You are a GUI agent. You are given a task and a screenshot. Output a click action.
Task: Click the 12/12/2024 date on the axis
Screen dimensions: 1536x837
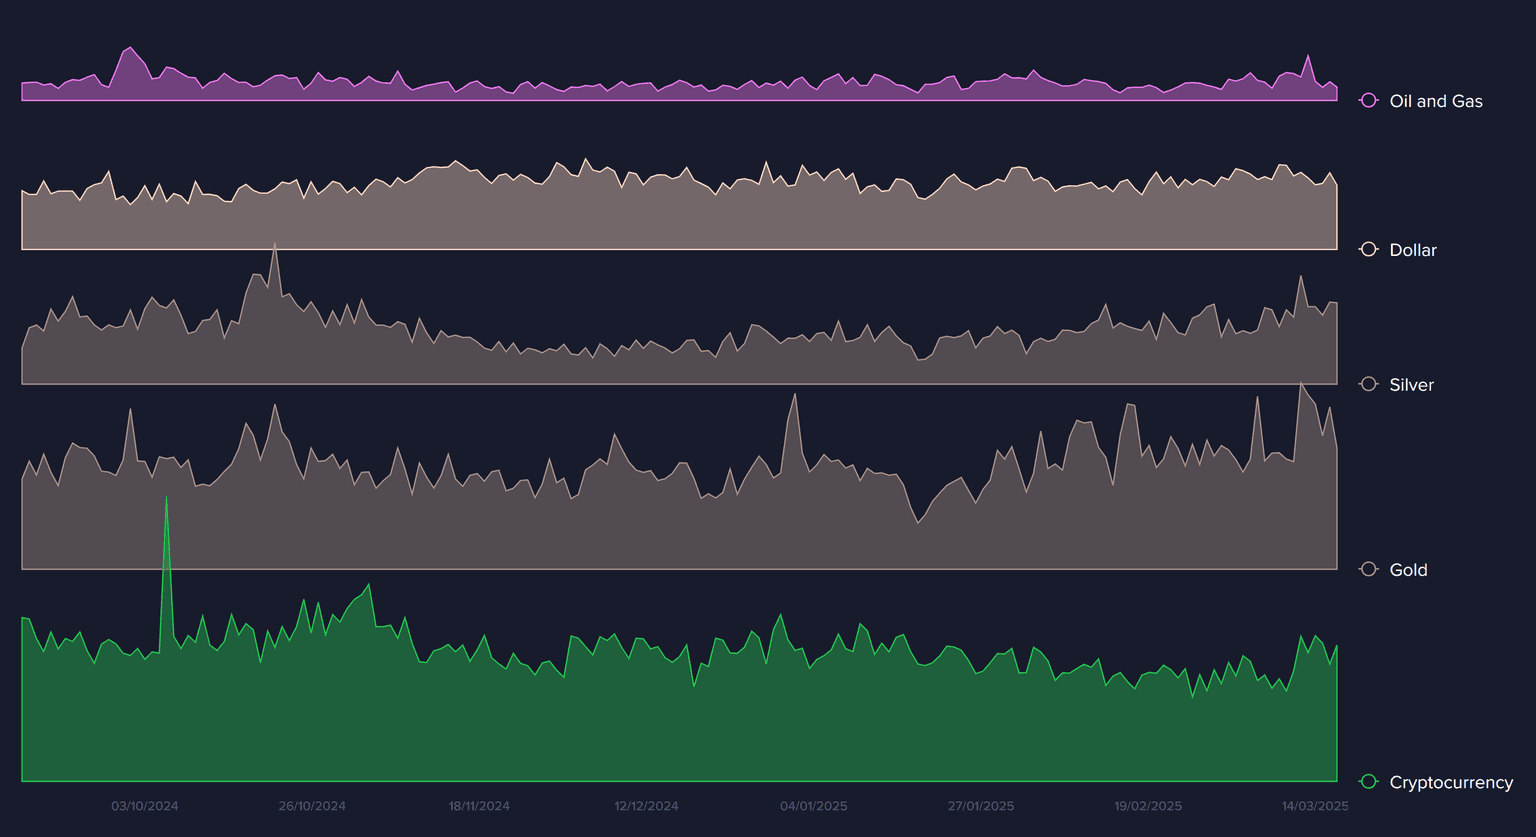[x=646, y=806]
